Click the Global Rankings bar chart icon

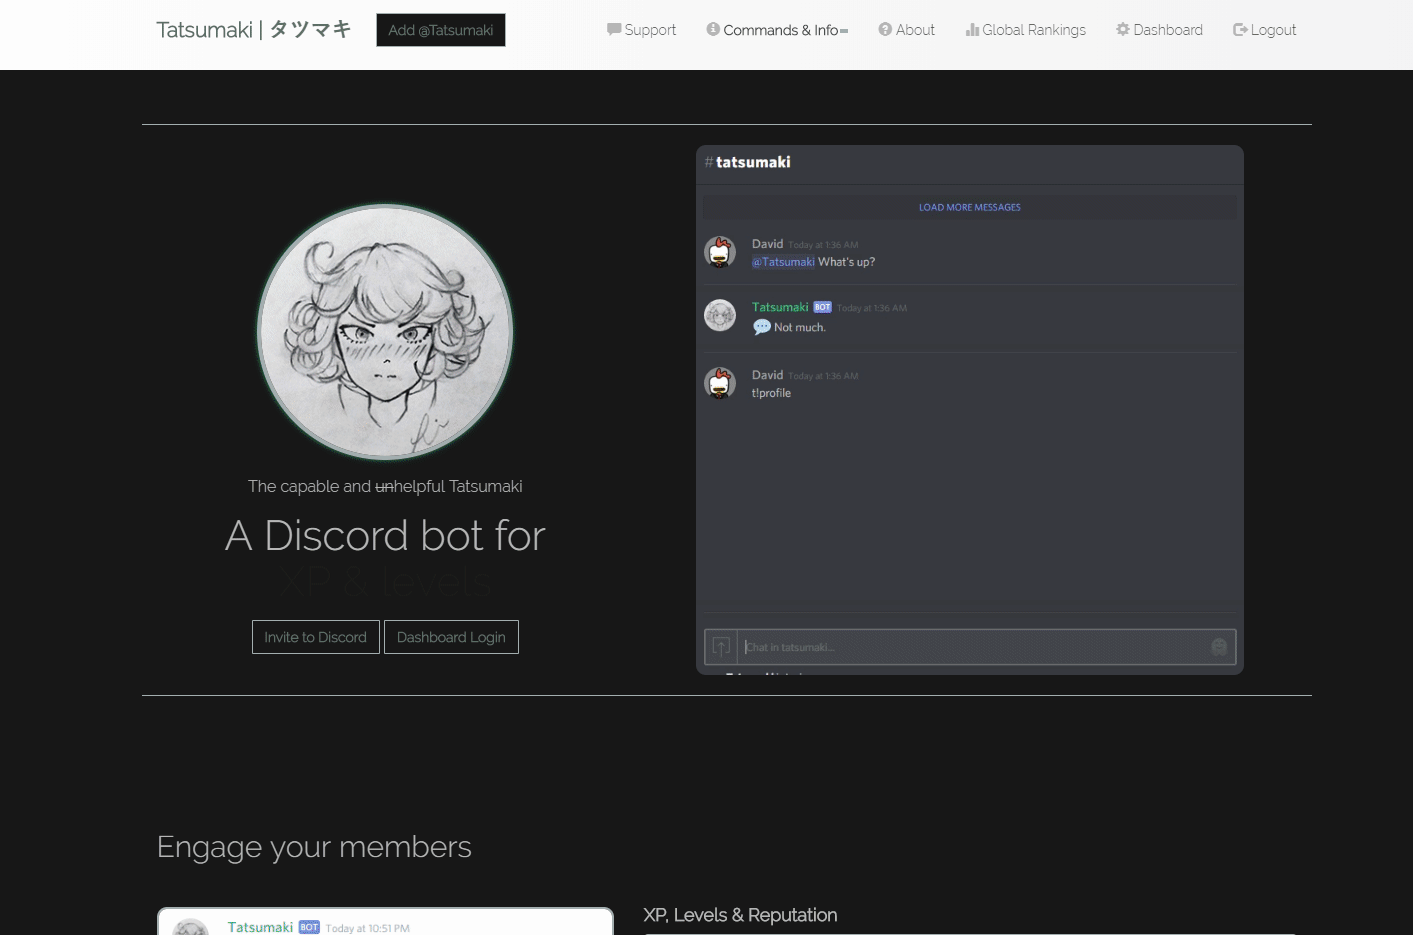pos(972,30)
